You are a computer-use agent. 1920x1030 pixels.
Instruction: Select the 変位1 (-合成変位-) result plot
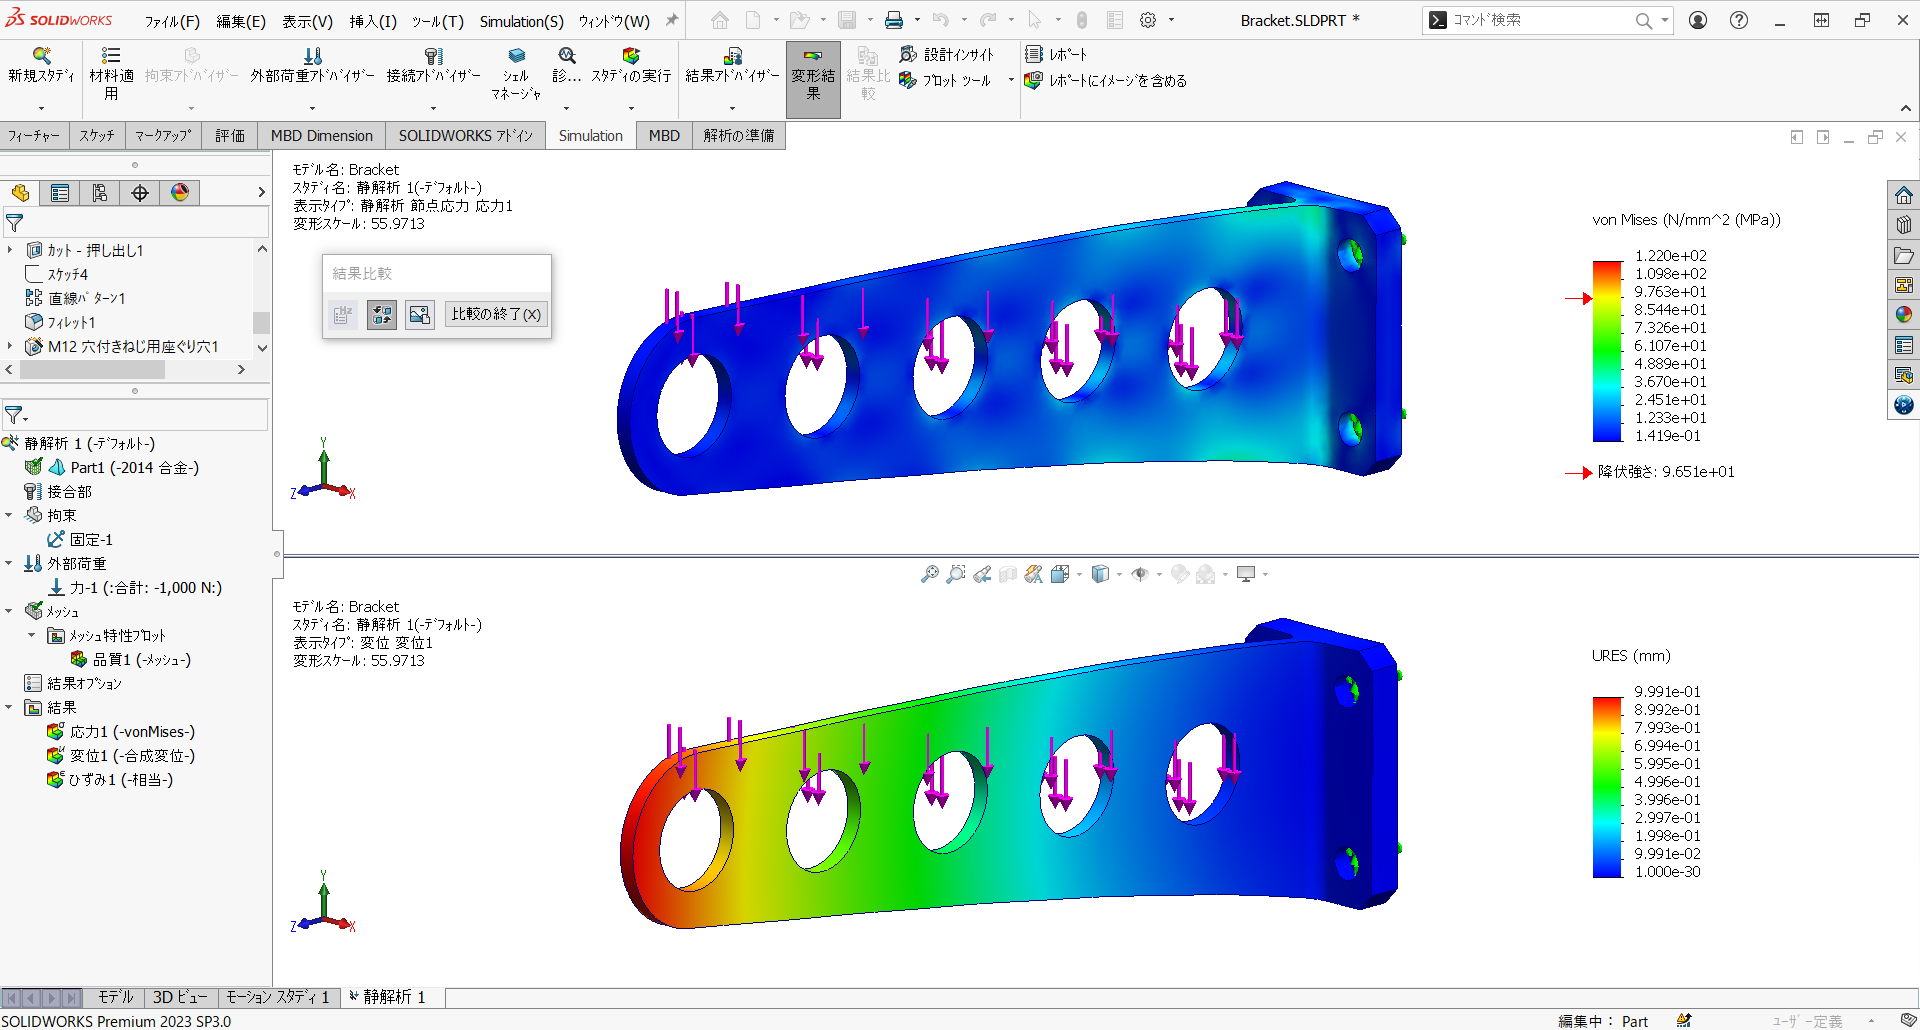click(x=121, y=755)
